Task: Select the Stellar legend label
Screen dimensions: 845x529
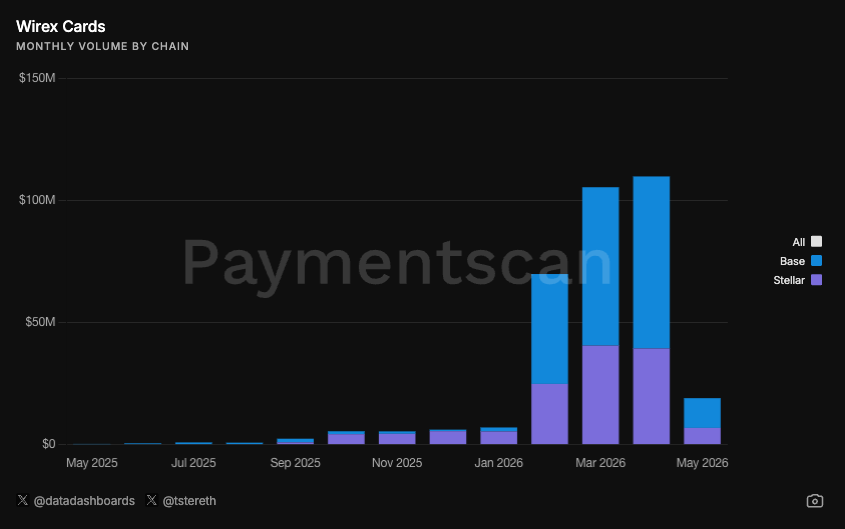Action: 789,280
